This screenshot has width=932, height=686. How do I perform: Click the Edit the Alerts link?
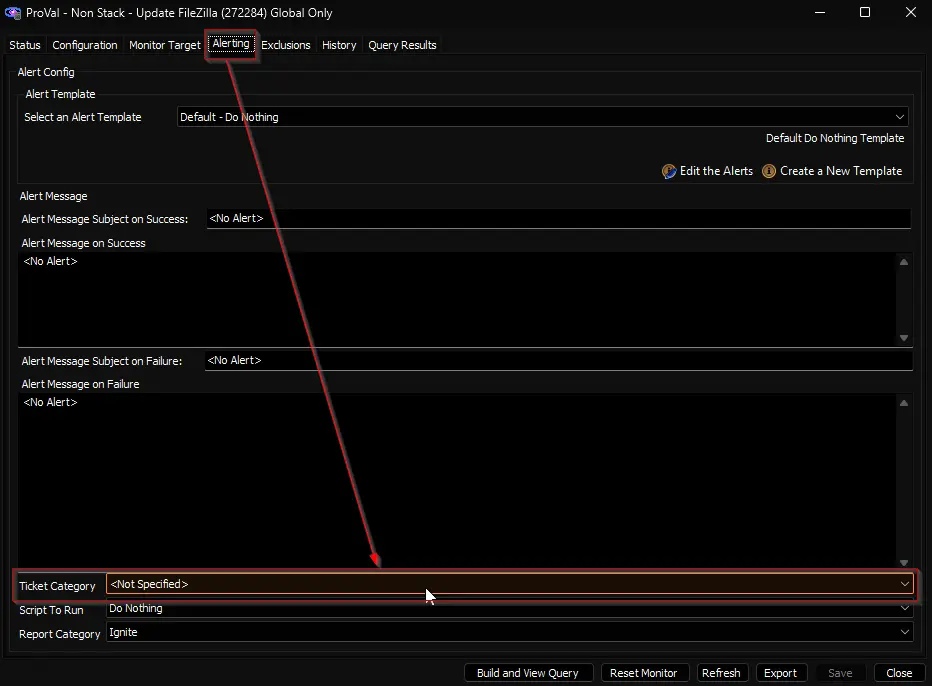[x=716, y=171]
